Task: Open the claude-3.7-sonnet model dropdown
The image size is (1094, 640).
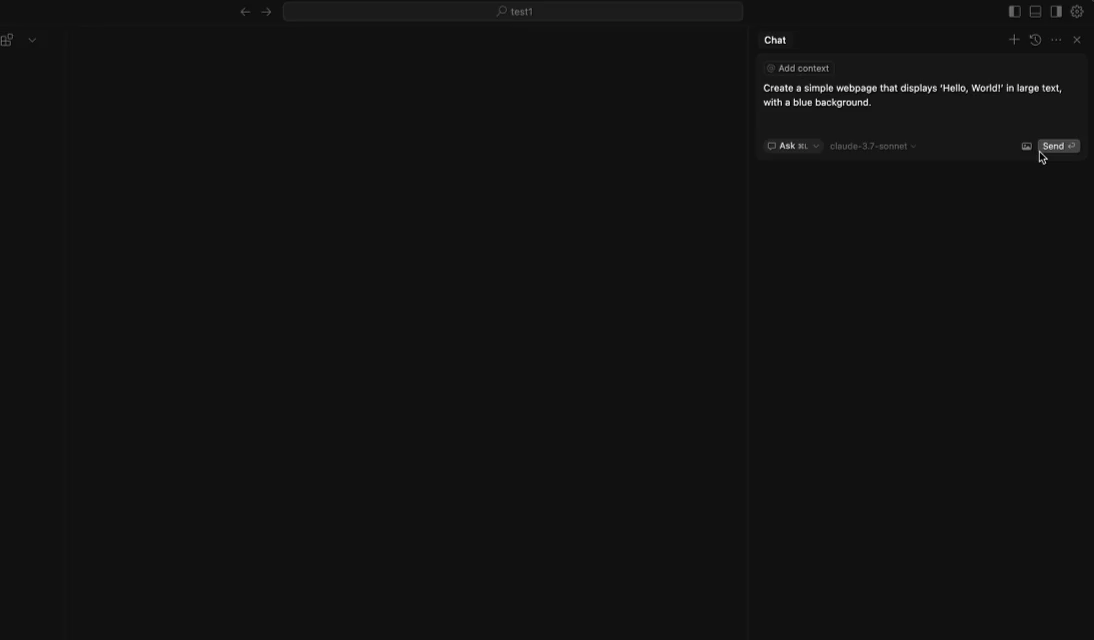Action: (873, 146)
